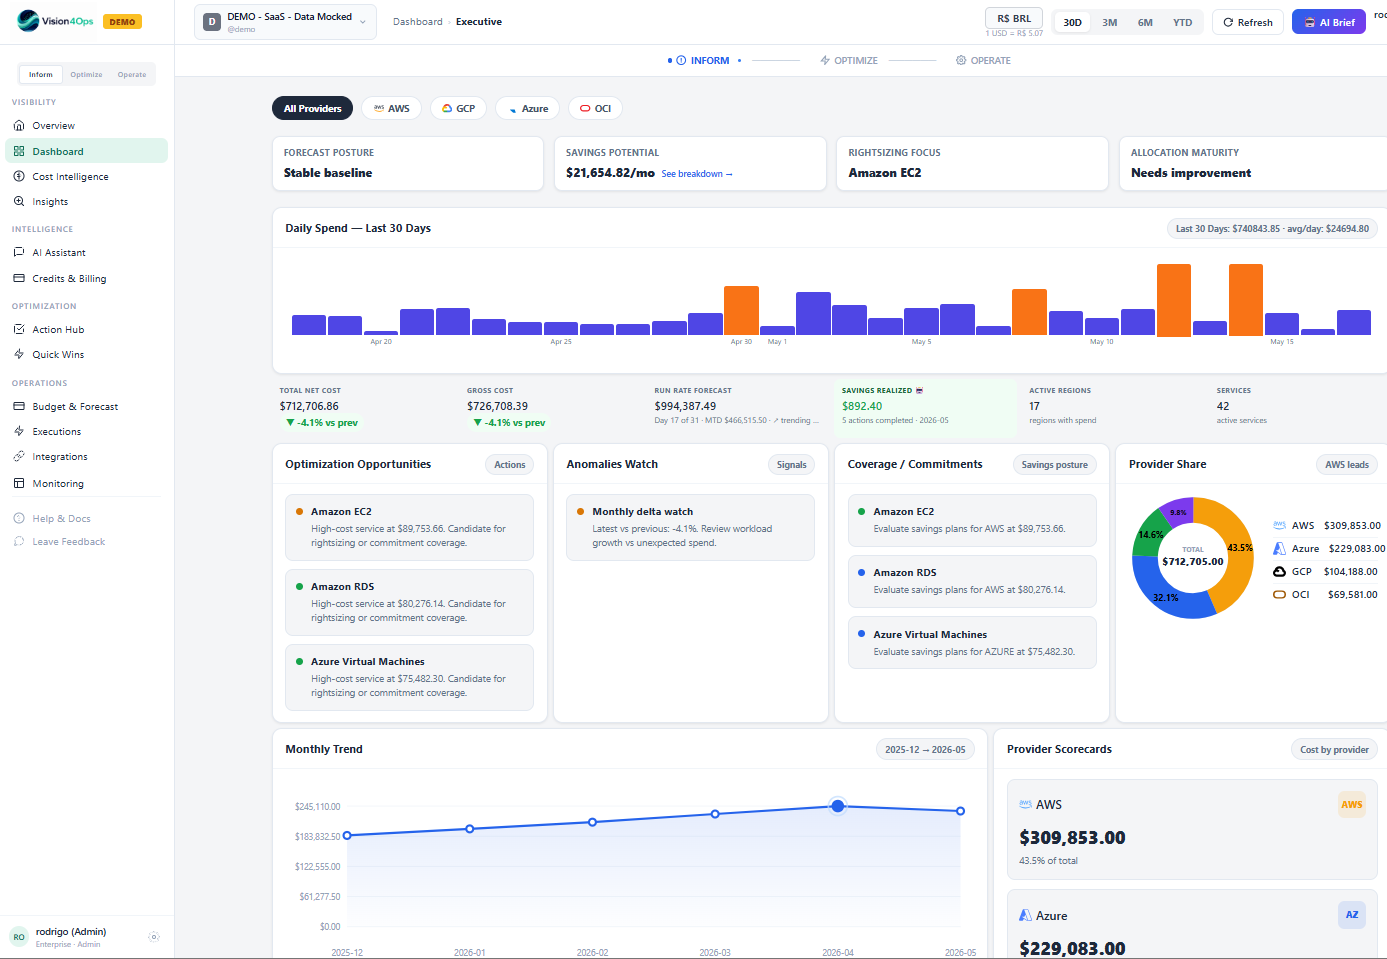This screenshot has height=959, width=1387.
Task: Open the AI Brief
Action: pos(1329,22)
